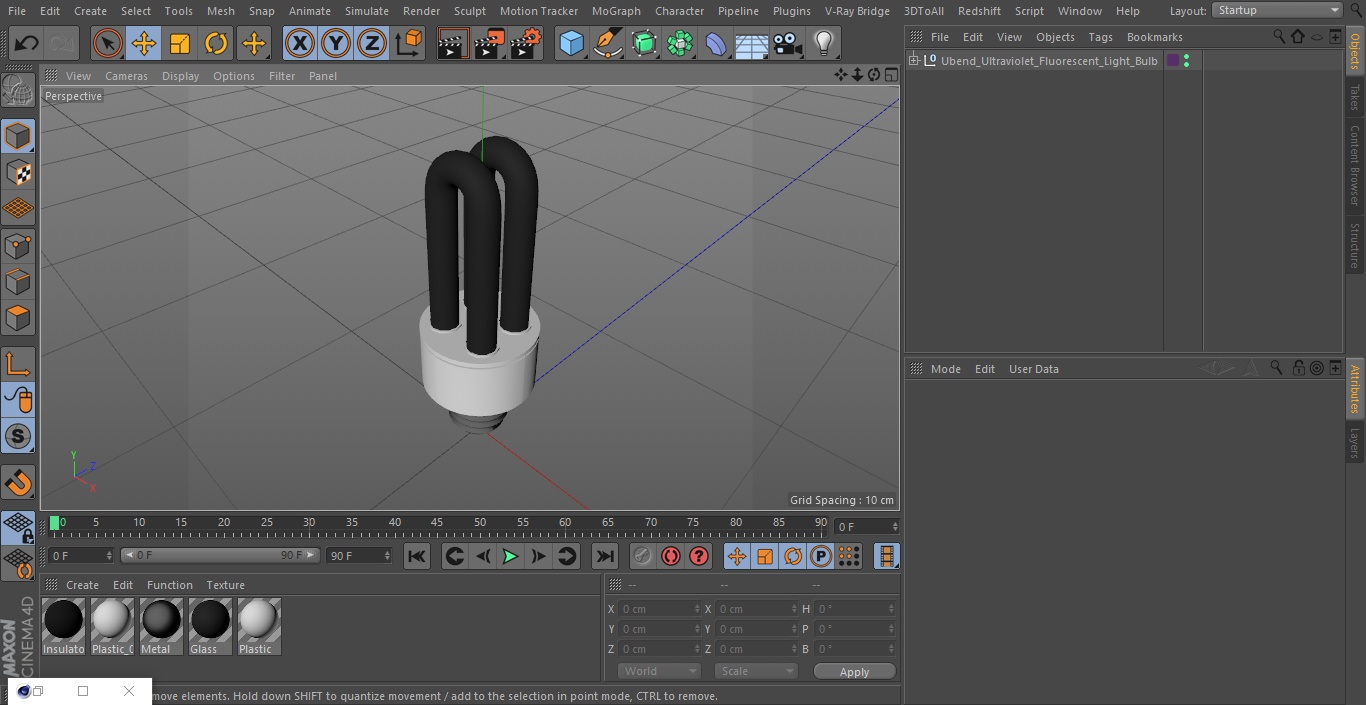
Task: Open Edit Render Settings
Action: pyautogui.click(x=526, y=43)
